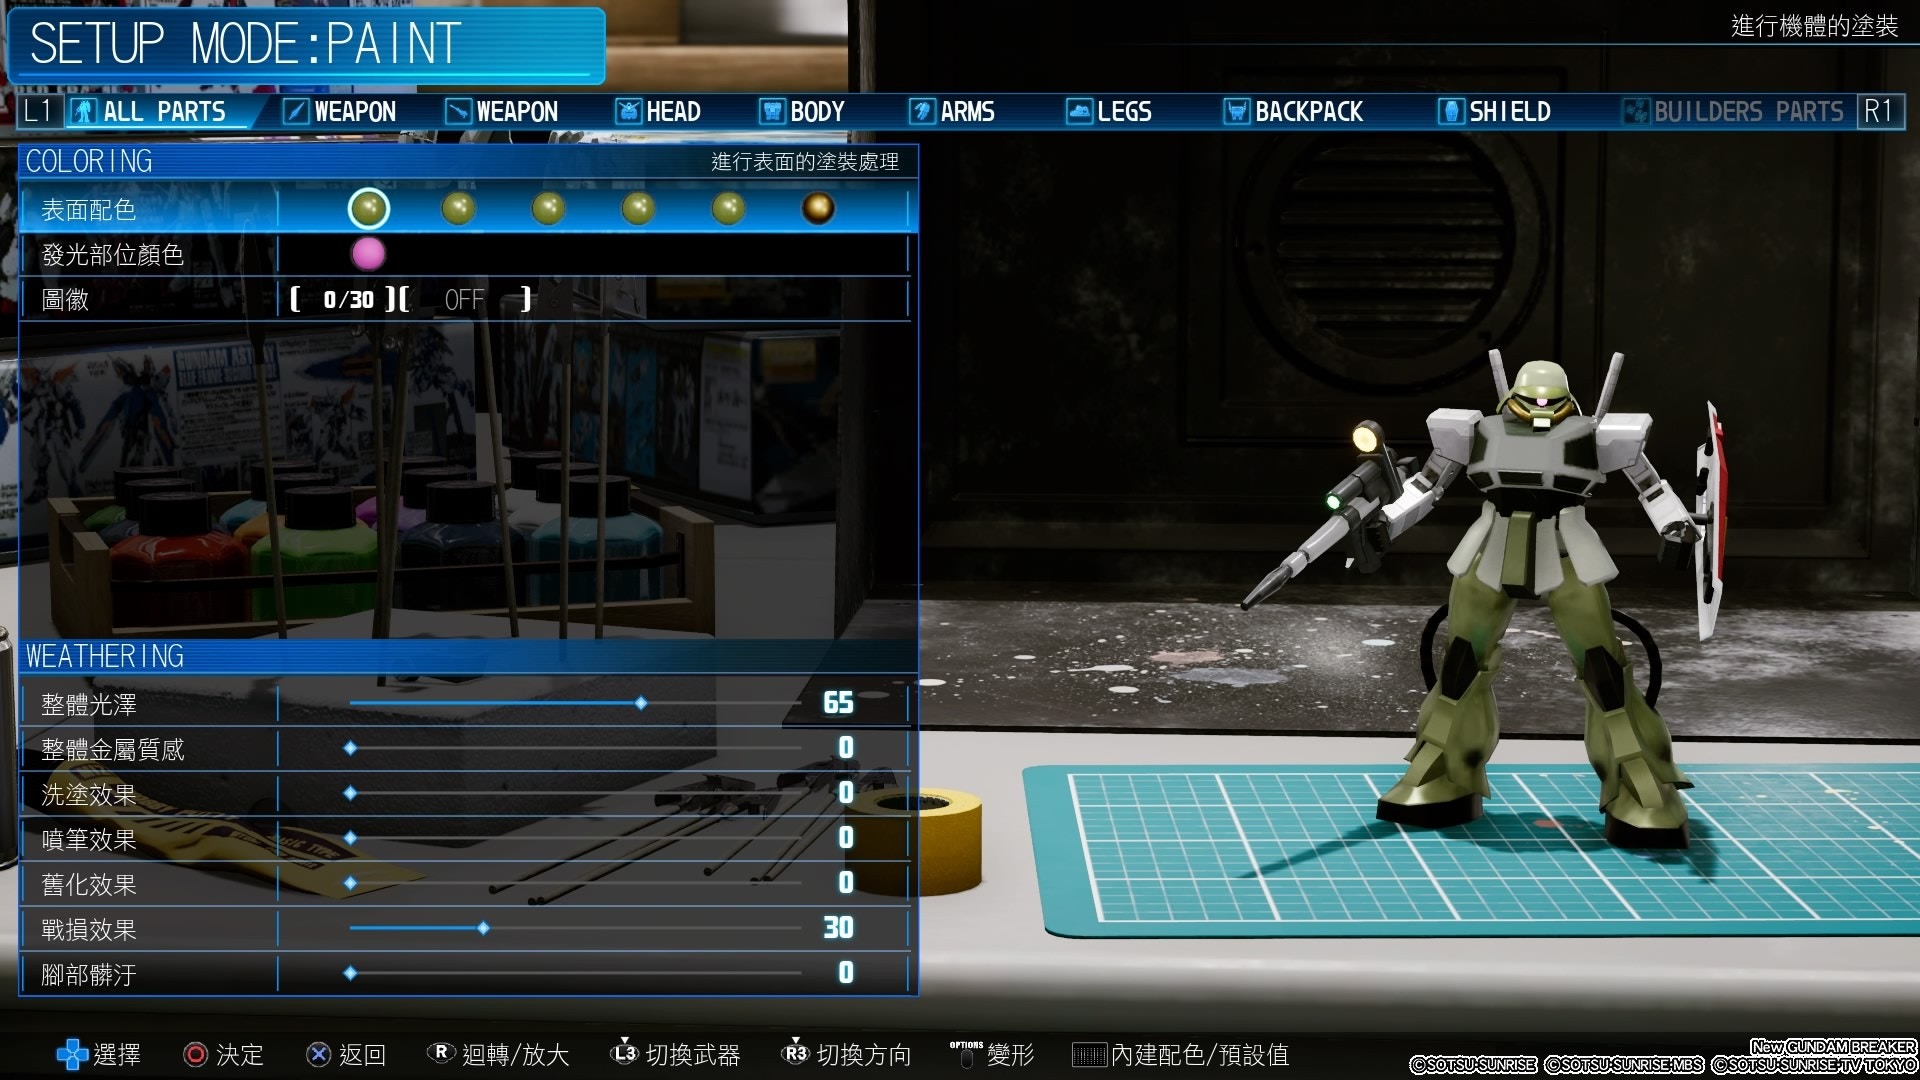Screen dimensions: 1920x1080
Task: Adjust the 戰損效果 battle damage slider handle
Action: click(483, 928)
